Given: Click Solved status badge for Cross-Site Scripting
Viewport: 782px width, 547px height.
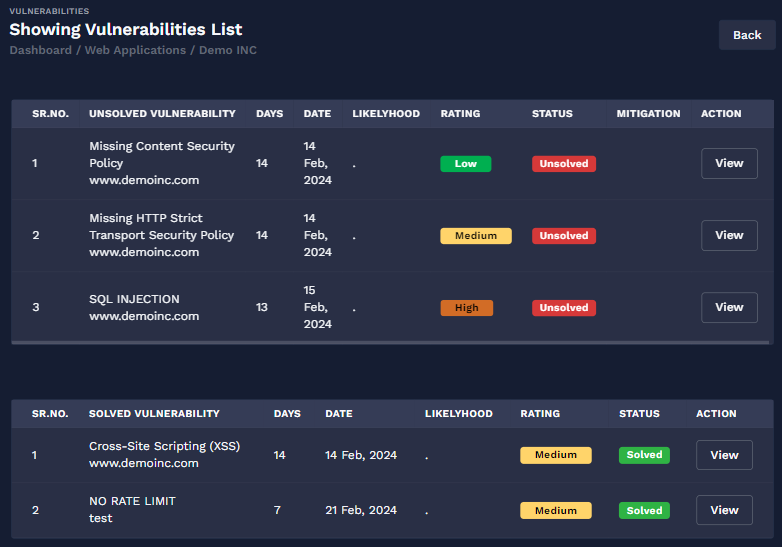Looking at the screenshot, I should (x=644, y=455).
